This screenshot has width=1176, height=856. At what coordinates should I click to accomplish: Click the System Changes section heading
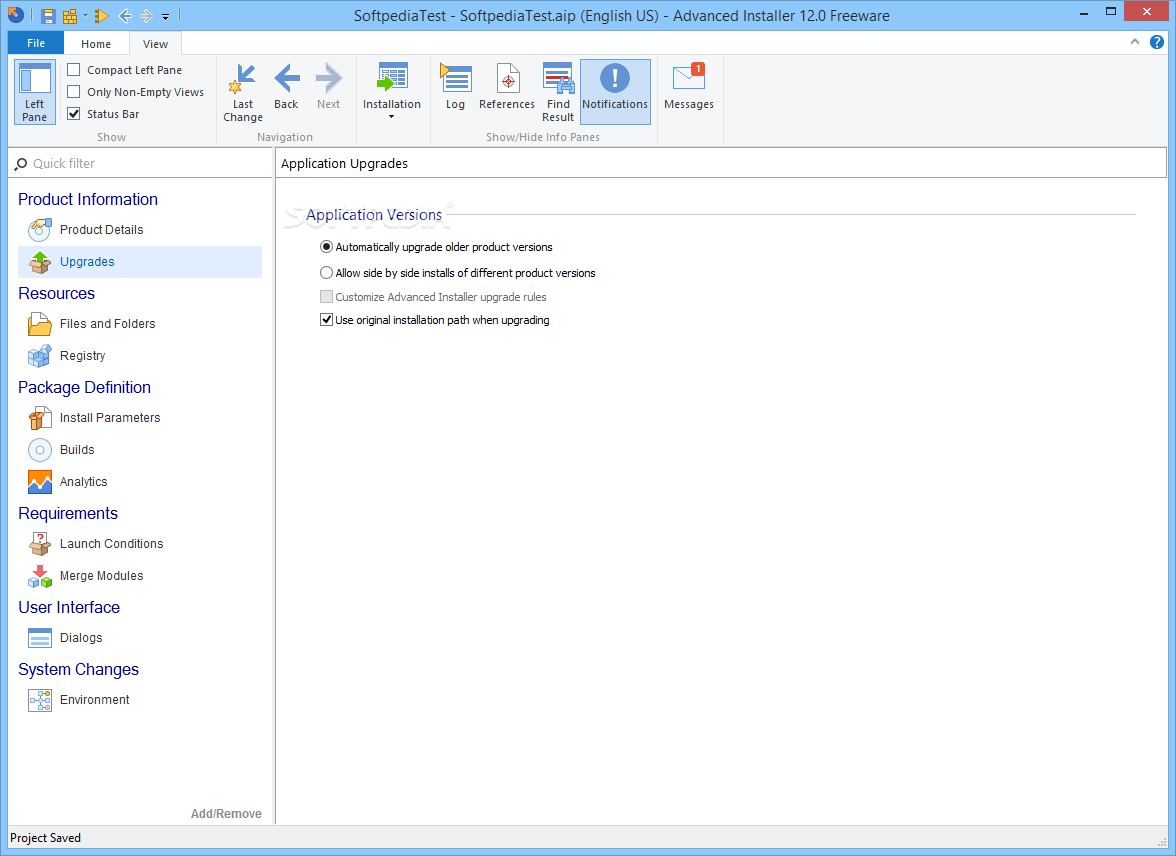(78, 669)
